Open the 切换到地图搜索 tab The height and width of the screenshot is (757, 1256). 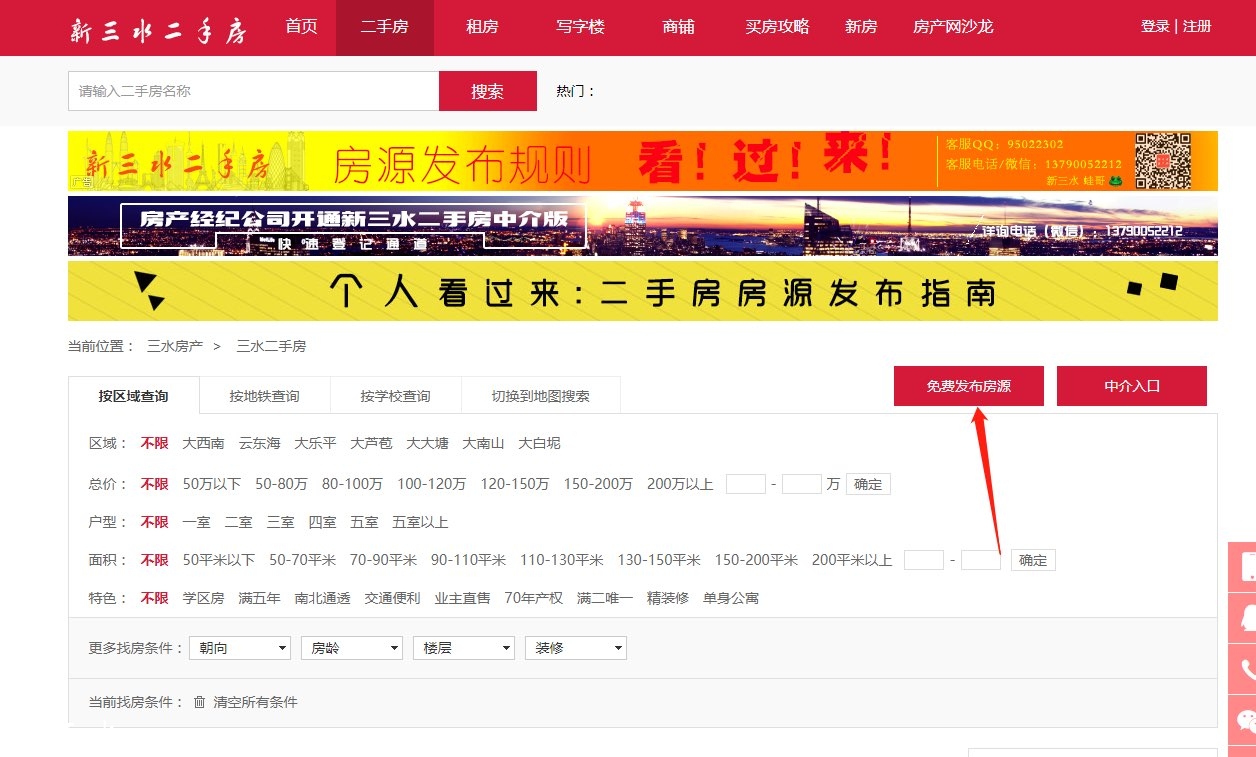pos(541,396)
